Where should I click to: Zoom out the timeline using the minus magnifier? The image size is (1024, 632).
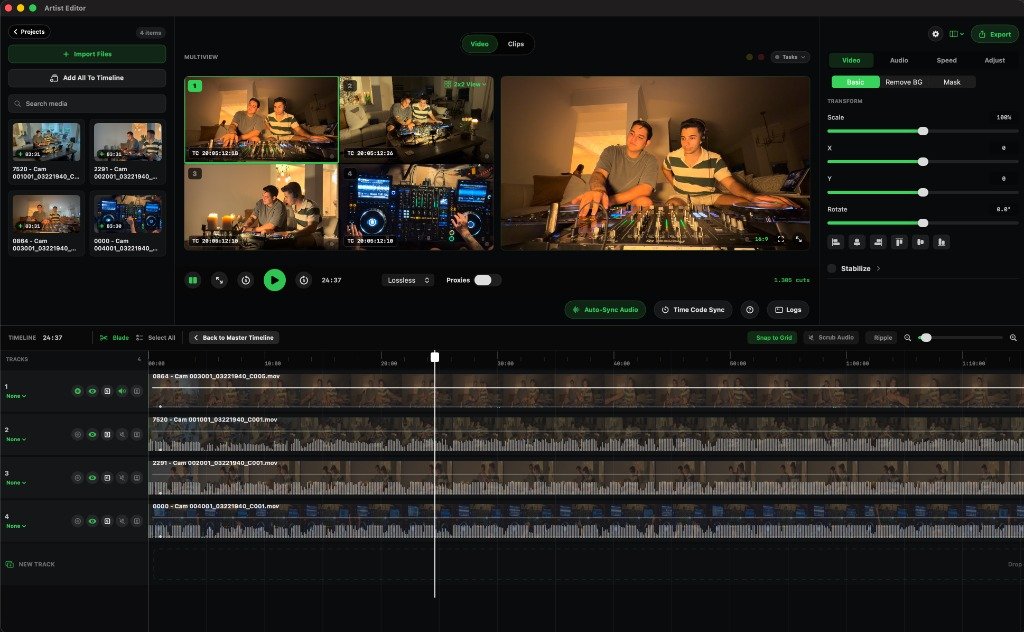click(x=908, y=338)
